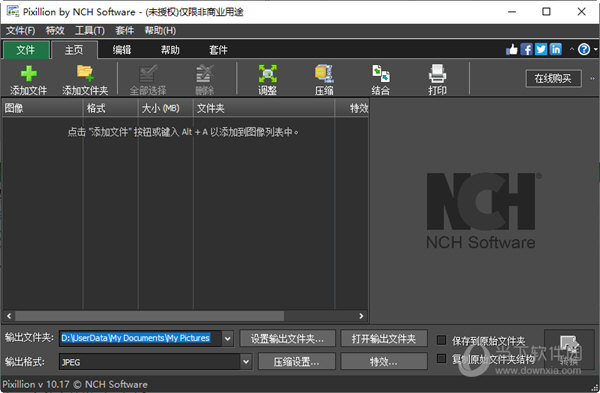The image size is (600, 393).
Task: Enable 保存到原始文件夹 checkbox
Action: pyautogui.click(x=441, y=340)
